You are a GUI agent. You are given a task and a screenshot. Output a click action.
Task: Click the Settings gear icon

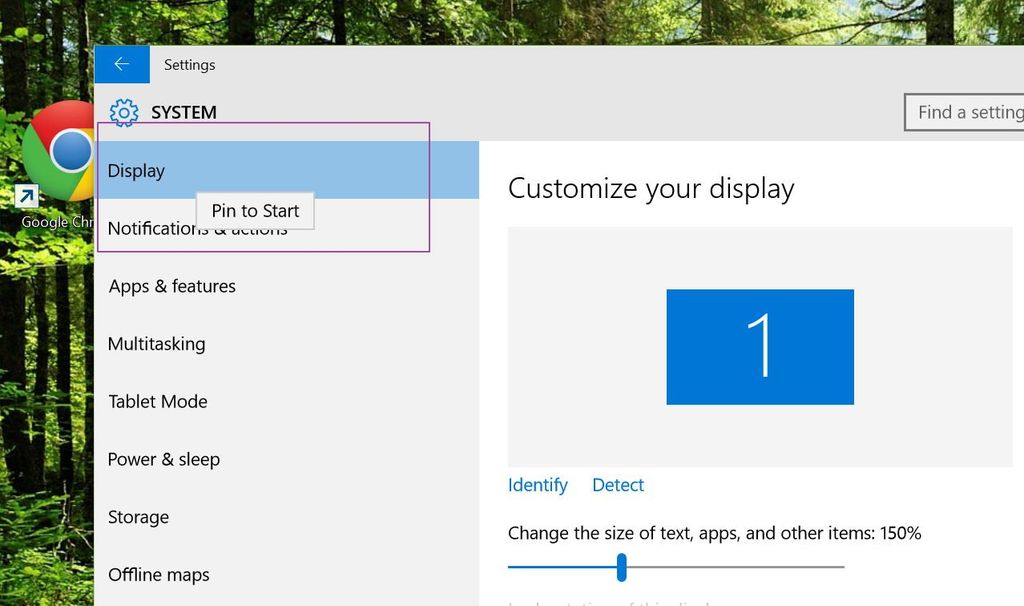[123, 112]
